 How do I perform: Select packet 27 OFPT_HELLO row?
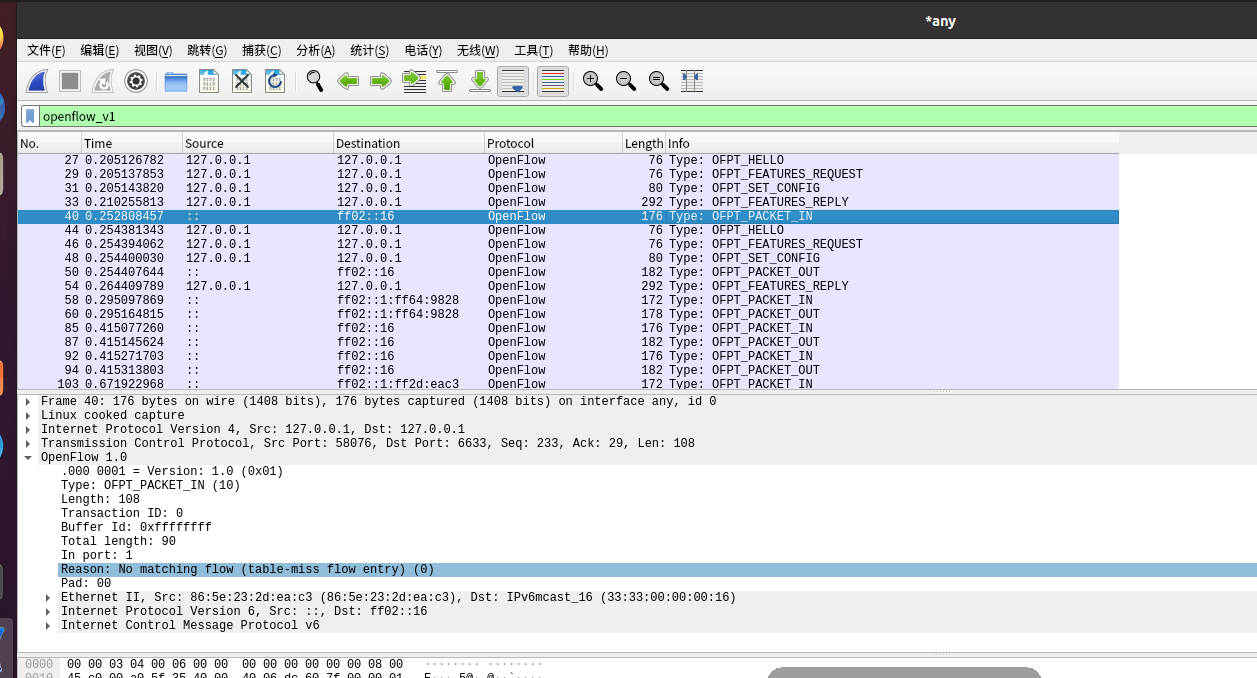click(568, 160)
